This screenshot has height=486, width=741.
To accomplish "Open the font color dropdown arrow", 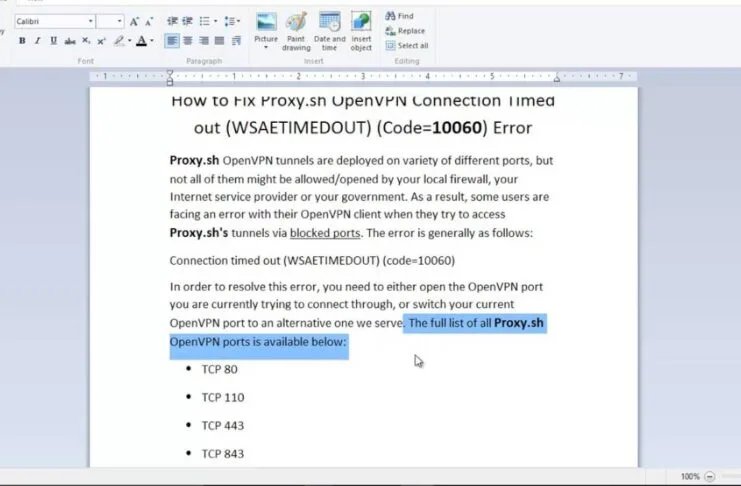I will pos(152,41).
